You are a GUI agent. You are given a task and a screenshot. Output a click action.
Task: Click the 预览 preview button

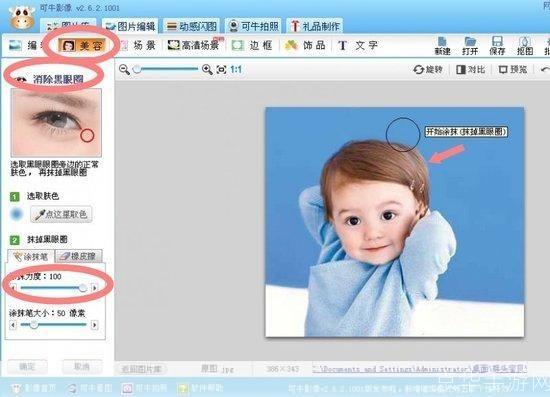(x=513, y=69)
